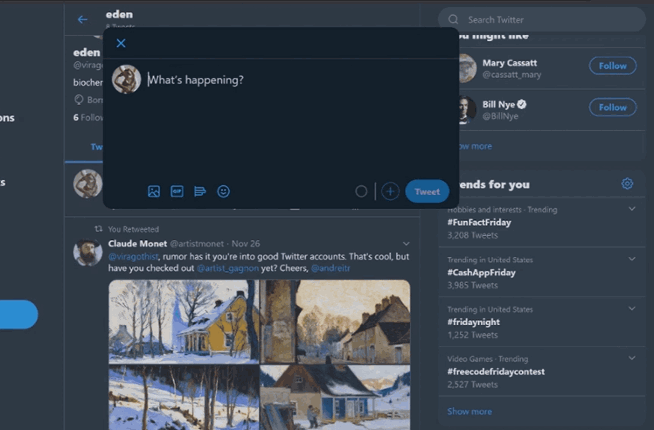Viewport: 654px width, 430px height.
Task: Add another tweet with the plus icon
Action: (x=390, y=191)
